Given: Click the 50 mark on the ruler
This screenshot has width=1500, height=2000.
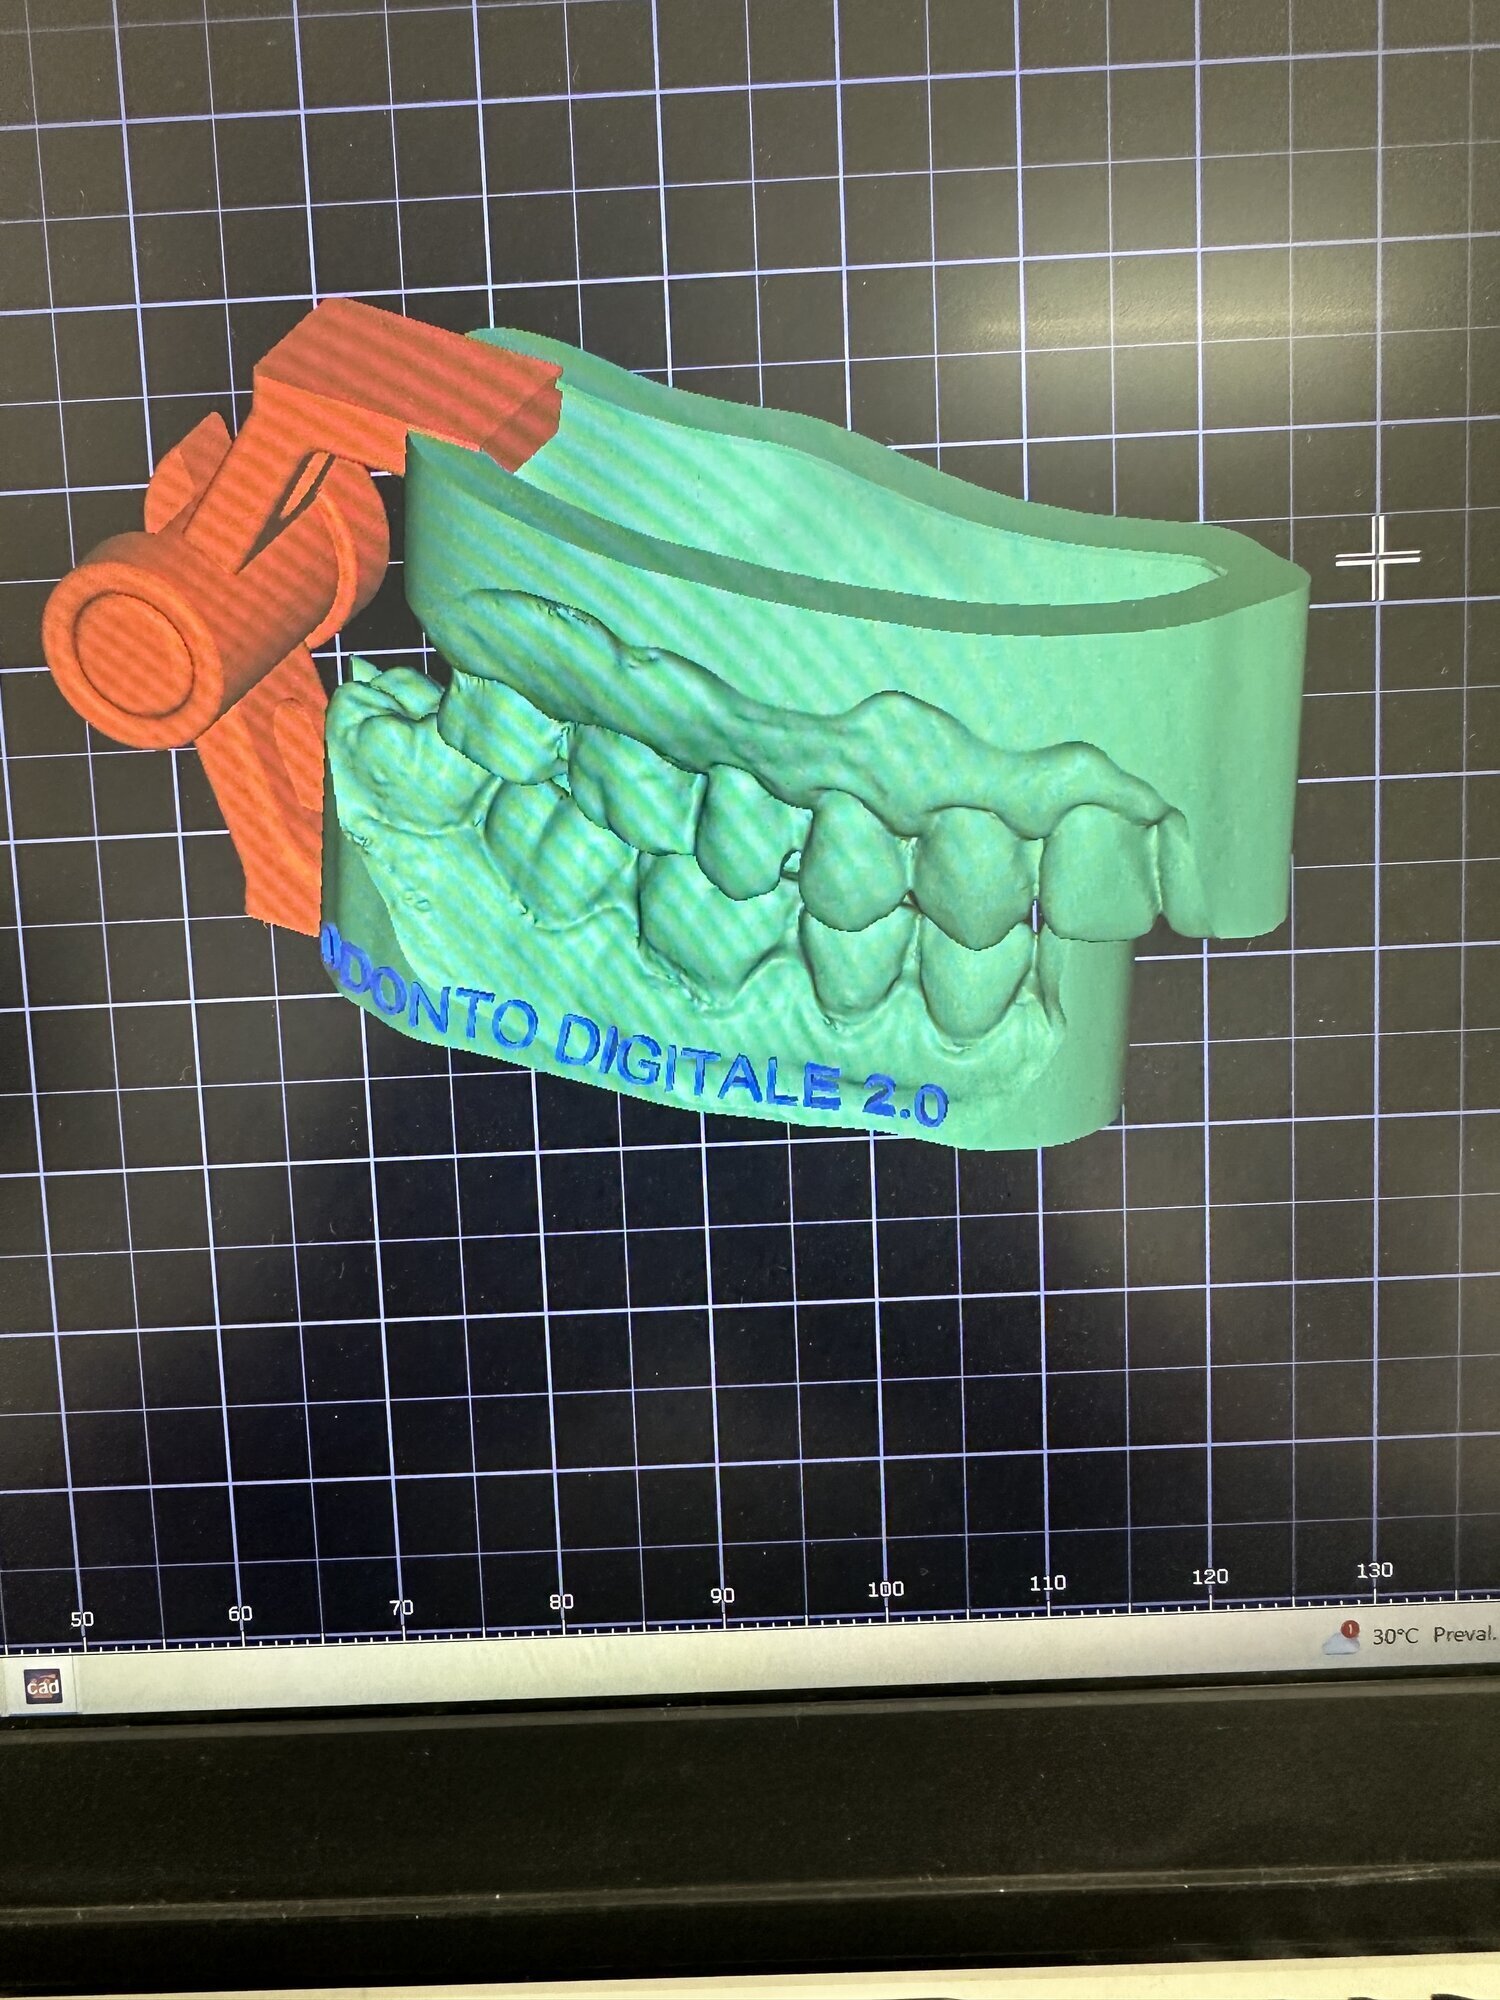Looking at the screenshot, I should click(82, 1619).
